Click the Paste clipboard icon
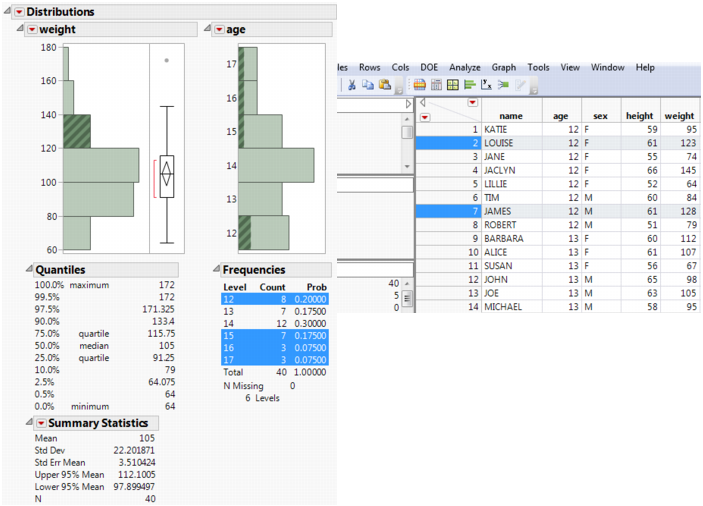This screenshot has width=703, height=506. 385,85
